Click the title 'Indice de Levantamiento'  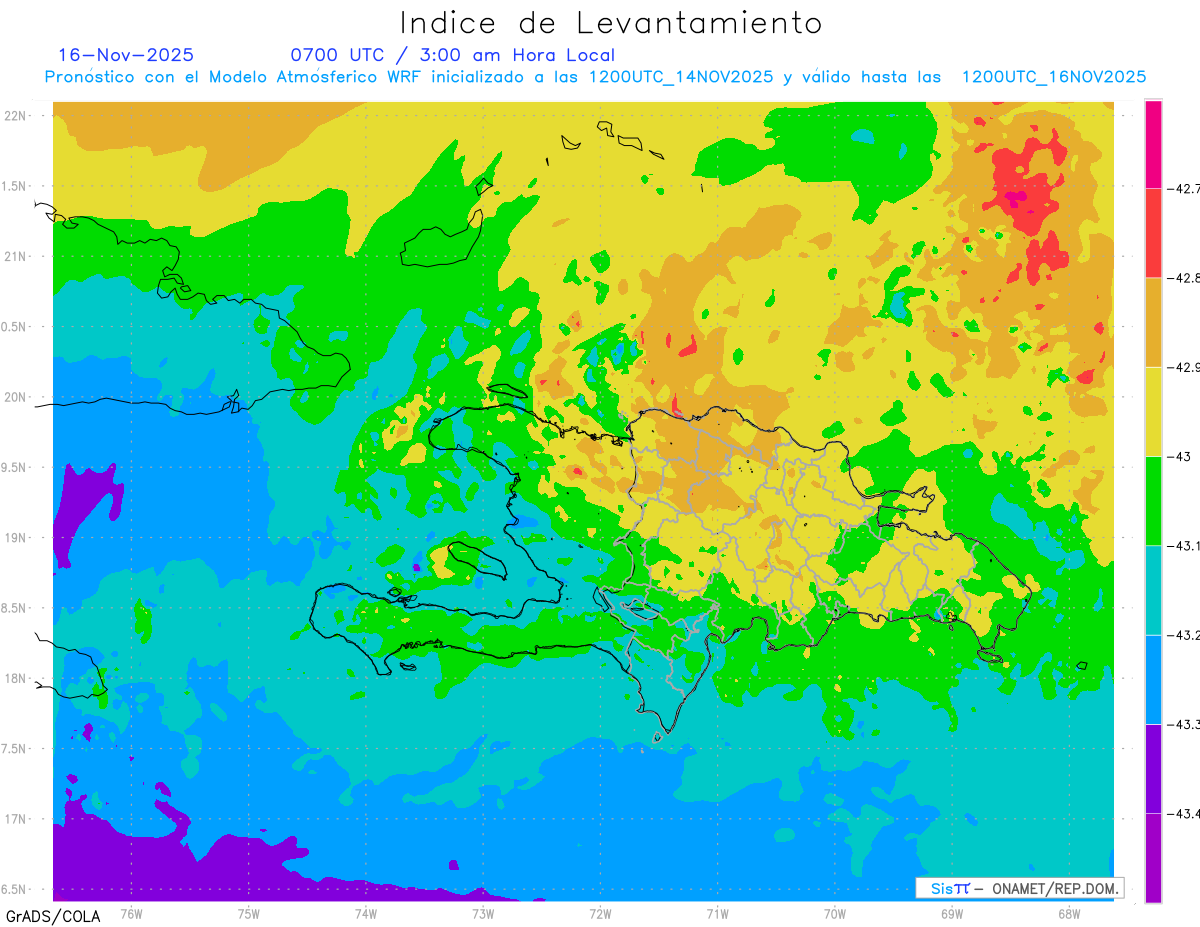pyautogui.click(x=611, y=22)
